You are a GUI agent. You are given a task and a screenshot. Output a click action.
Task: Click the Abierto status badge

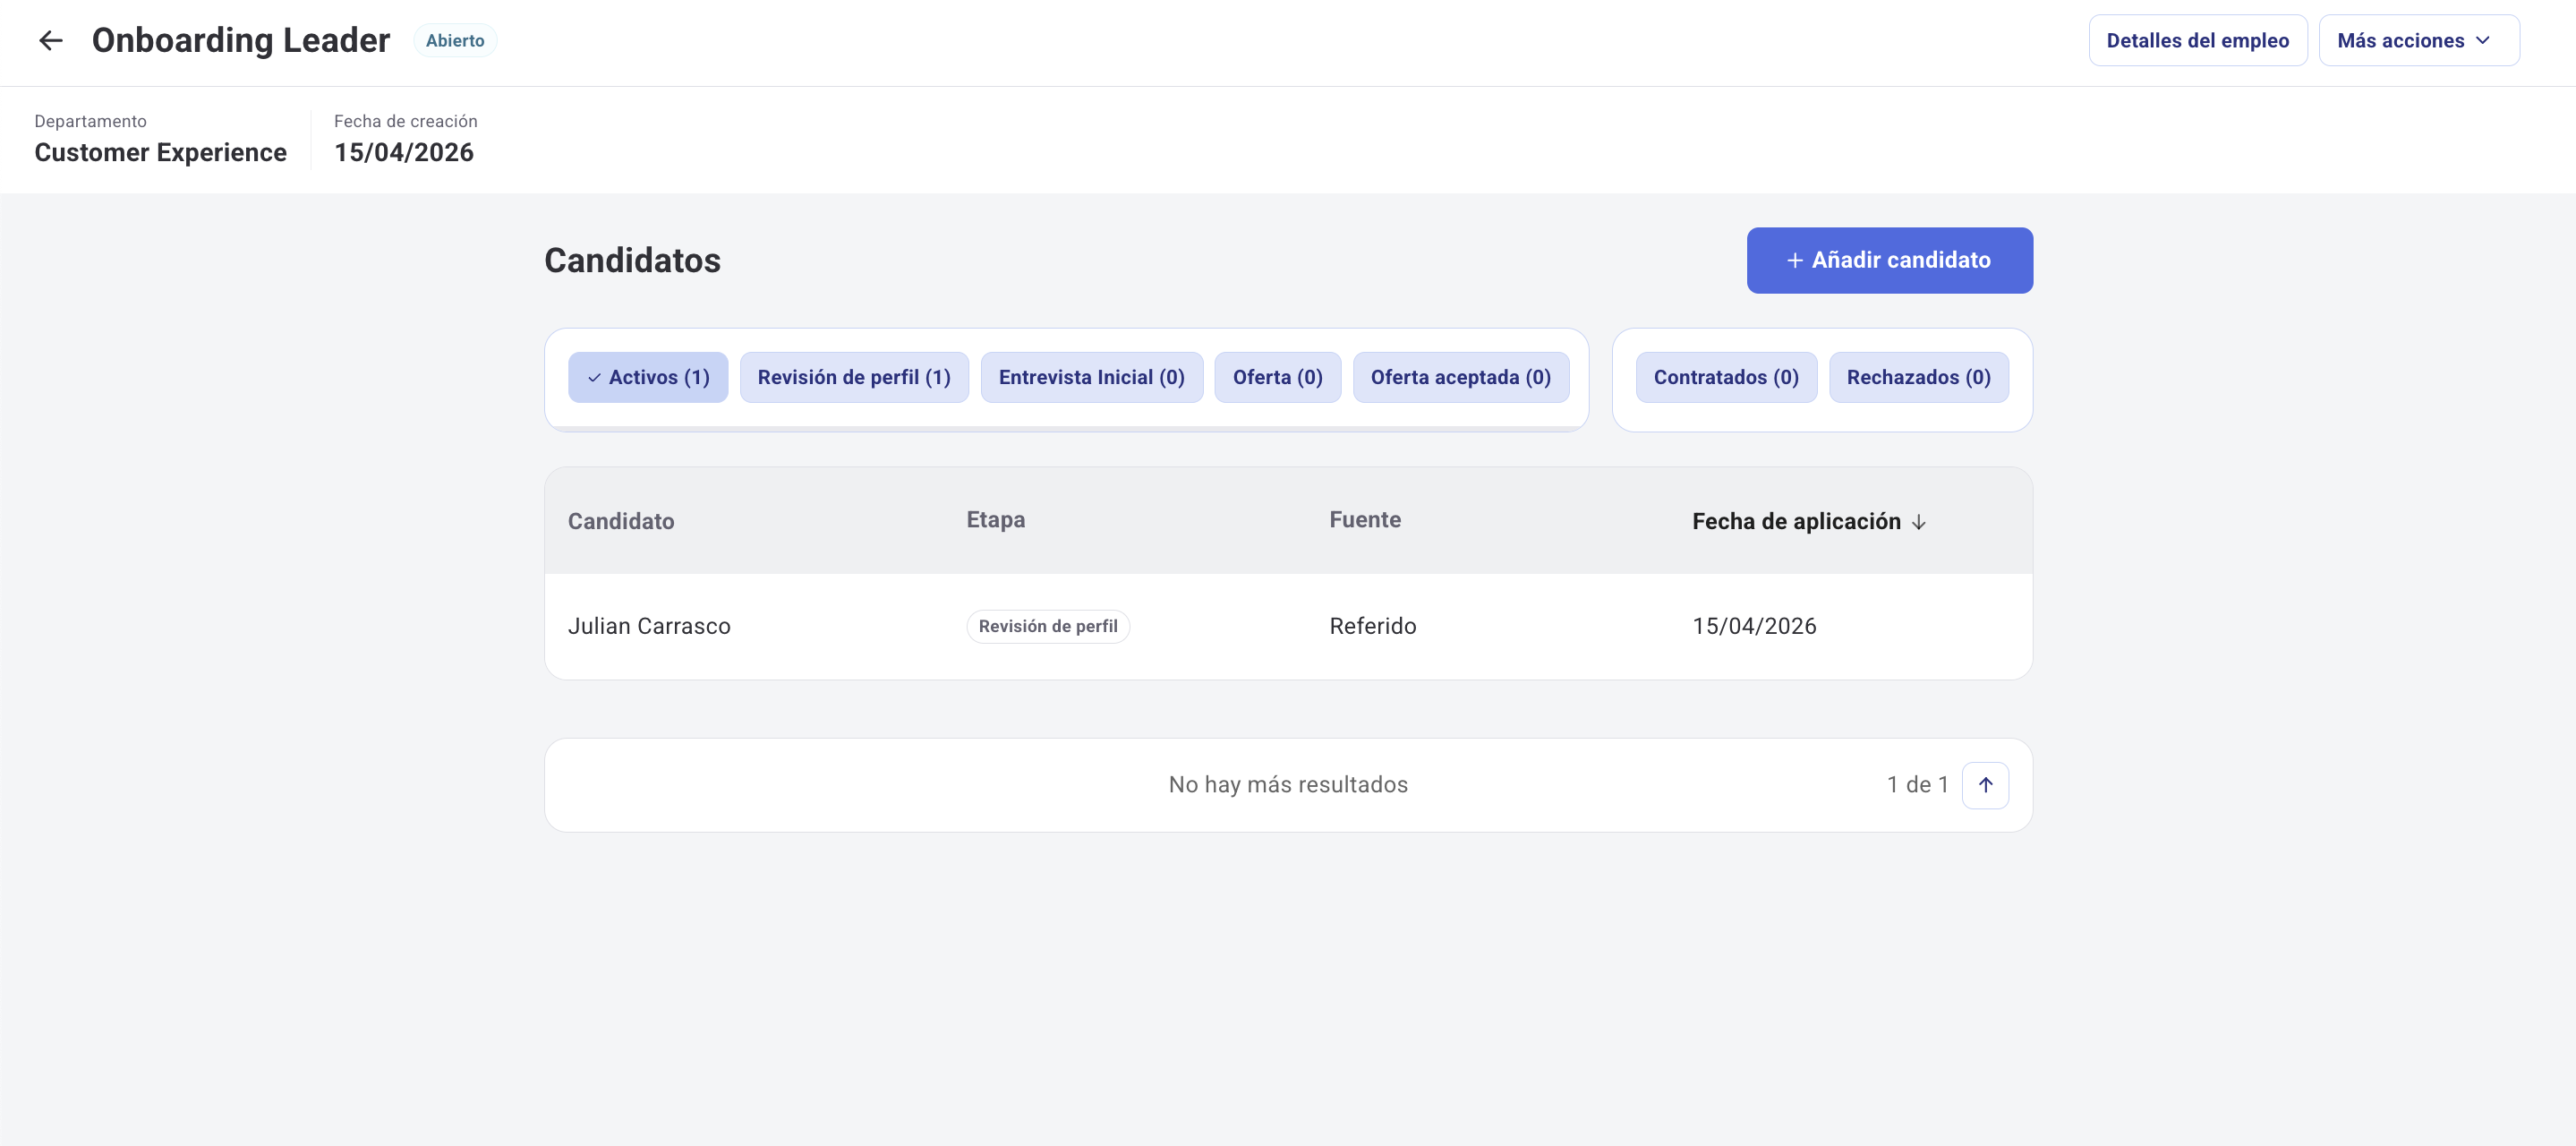click(455, 40)
